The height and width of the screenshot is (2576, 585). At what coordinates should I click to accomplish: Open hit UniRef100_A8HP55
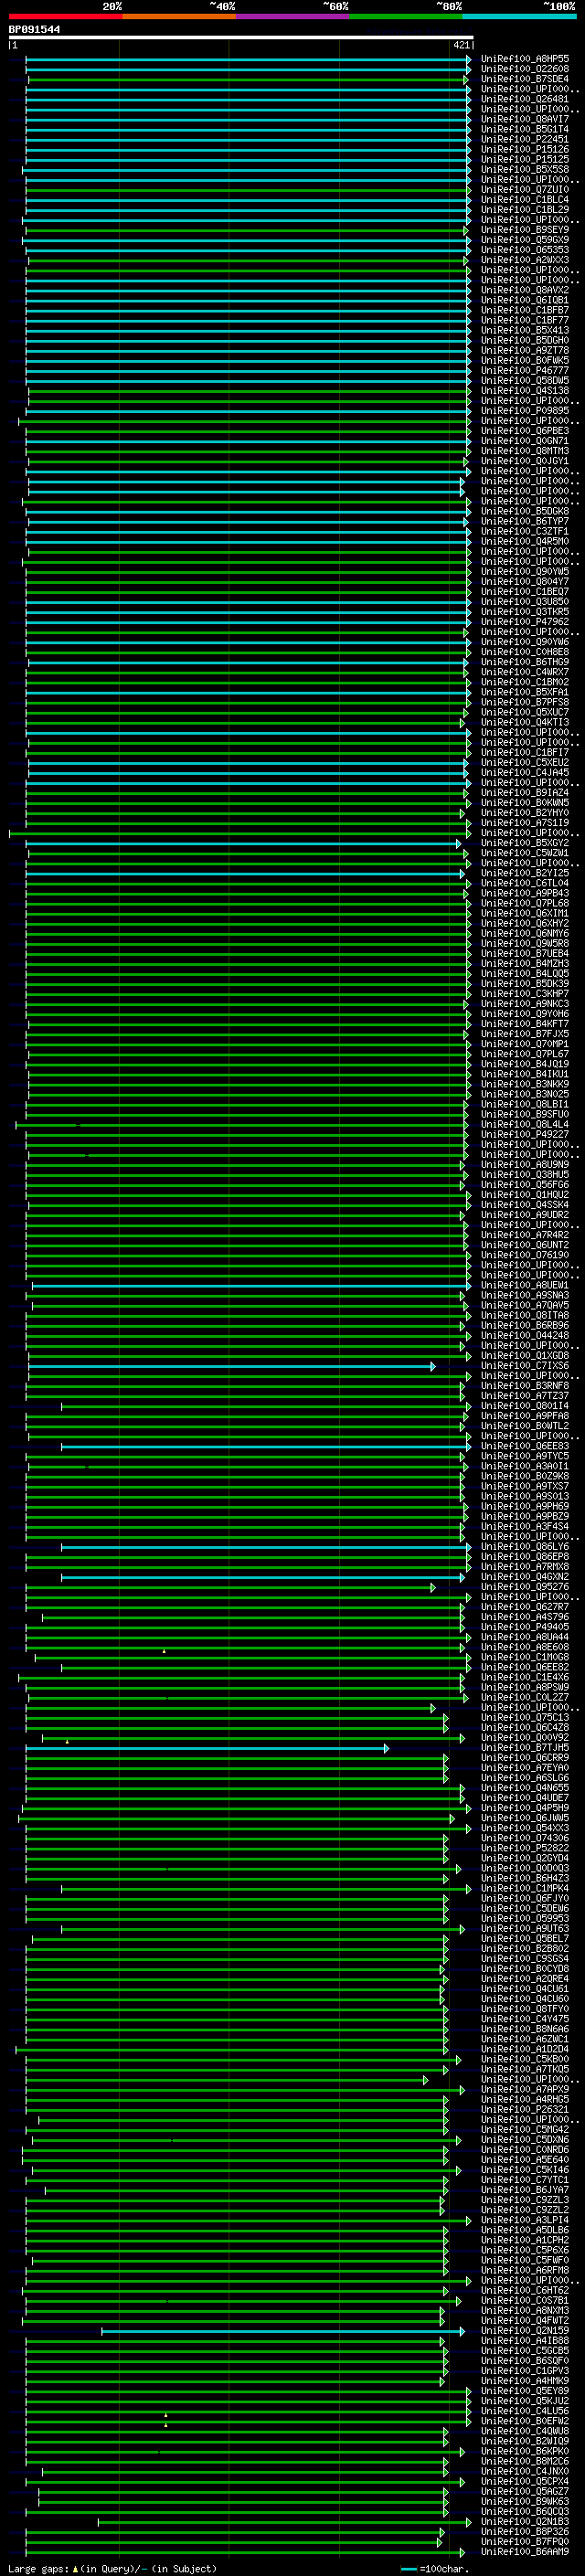[524, 59]
